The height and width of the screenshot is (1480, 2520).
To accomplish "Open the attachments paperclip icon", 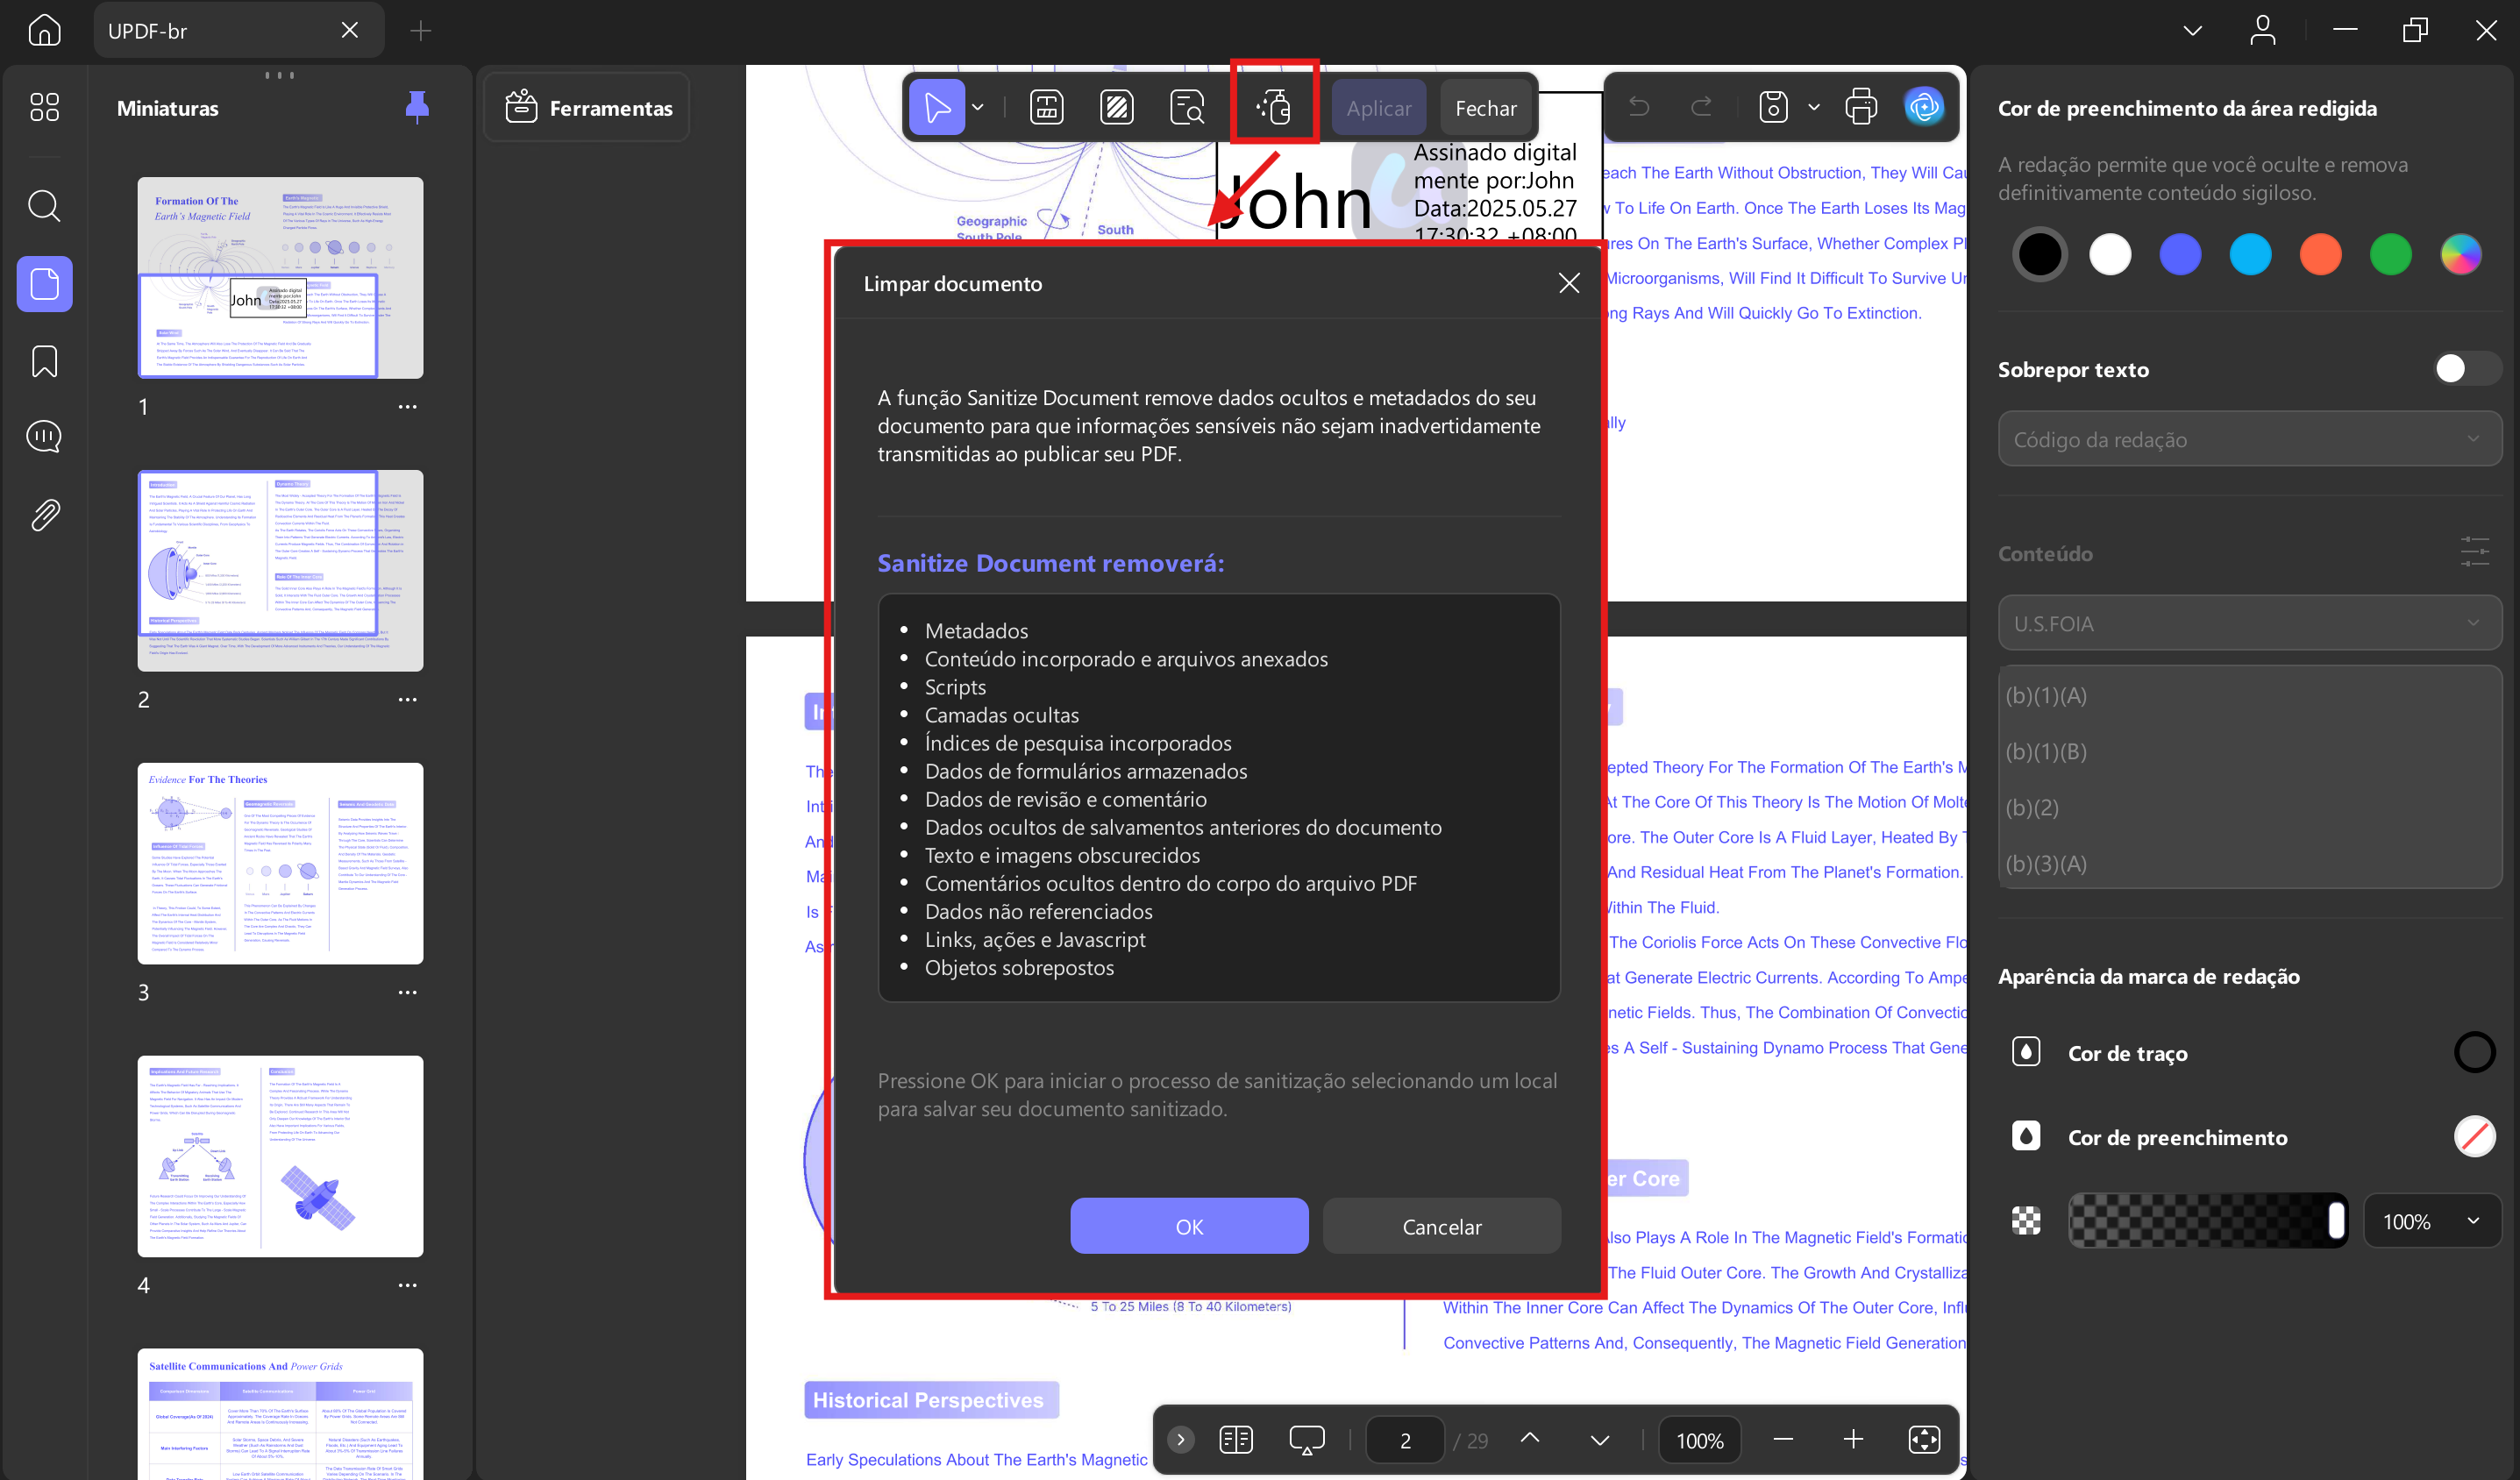I will [44, 515].
